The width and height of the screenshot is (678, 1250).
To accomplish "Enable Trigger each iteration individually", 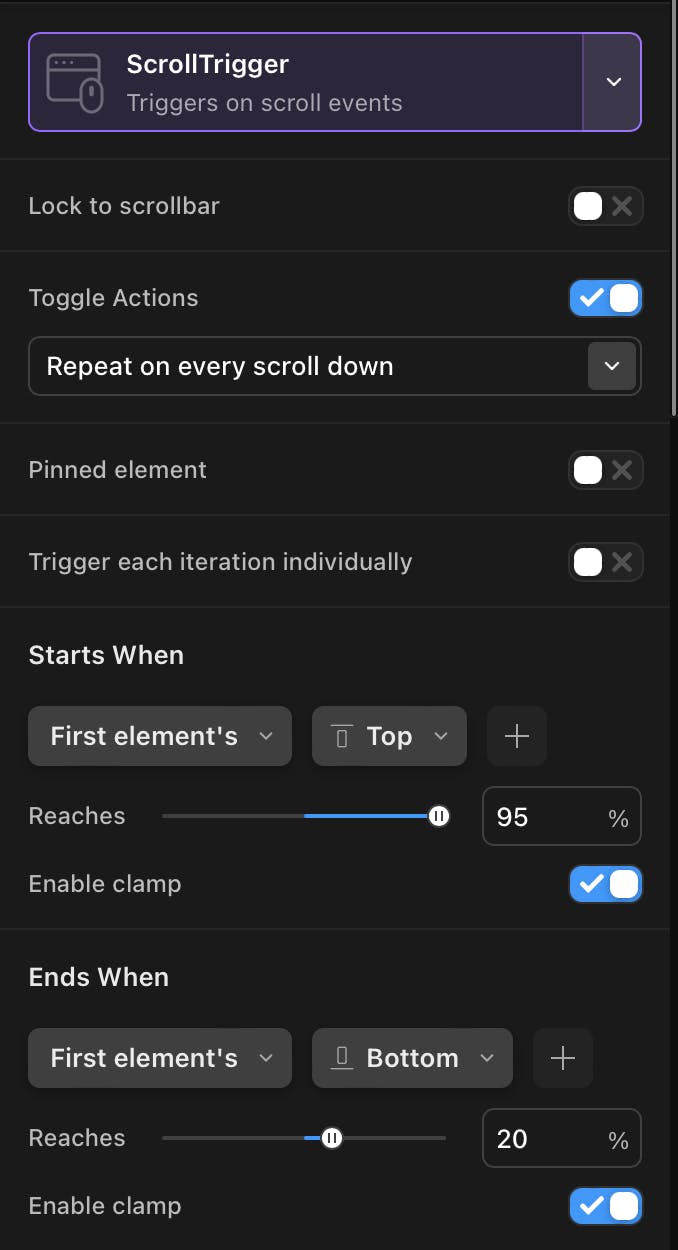I will click(x=605, y=562).
